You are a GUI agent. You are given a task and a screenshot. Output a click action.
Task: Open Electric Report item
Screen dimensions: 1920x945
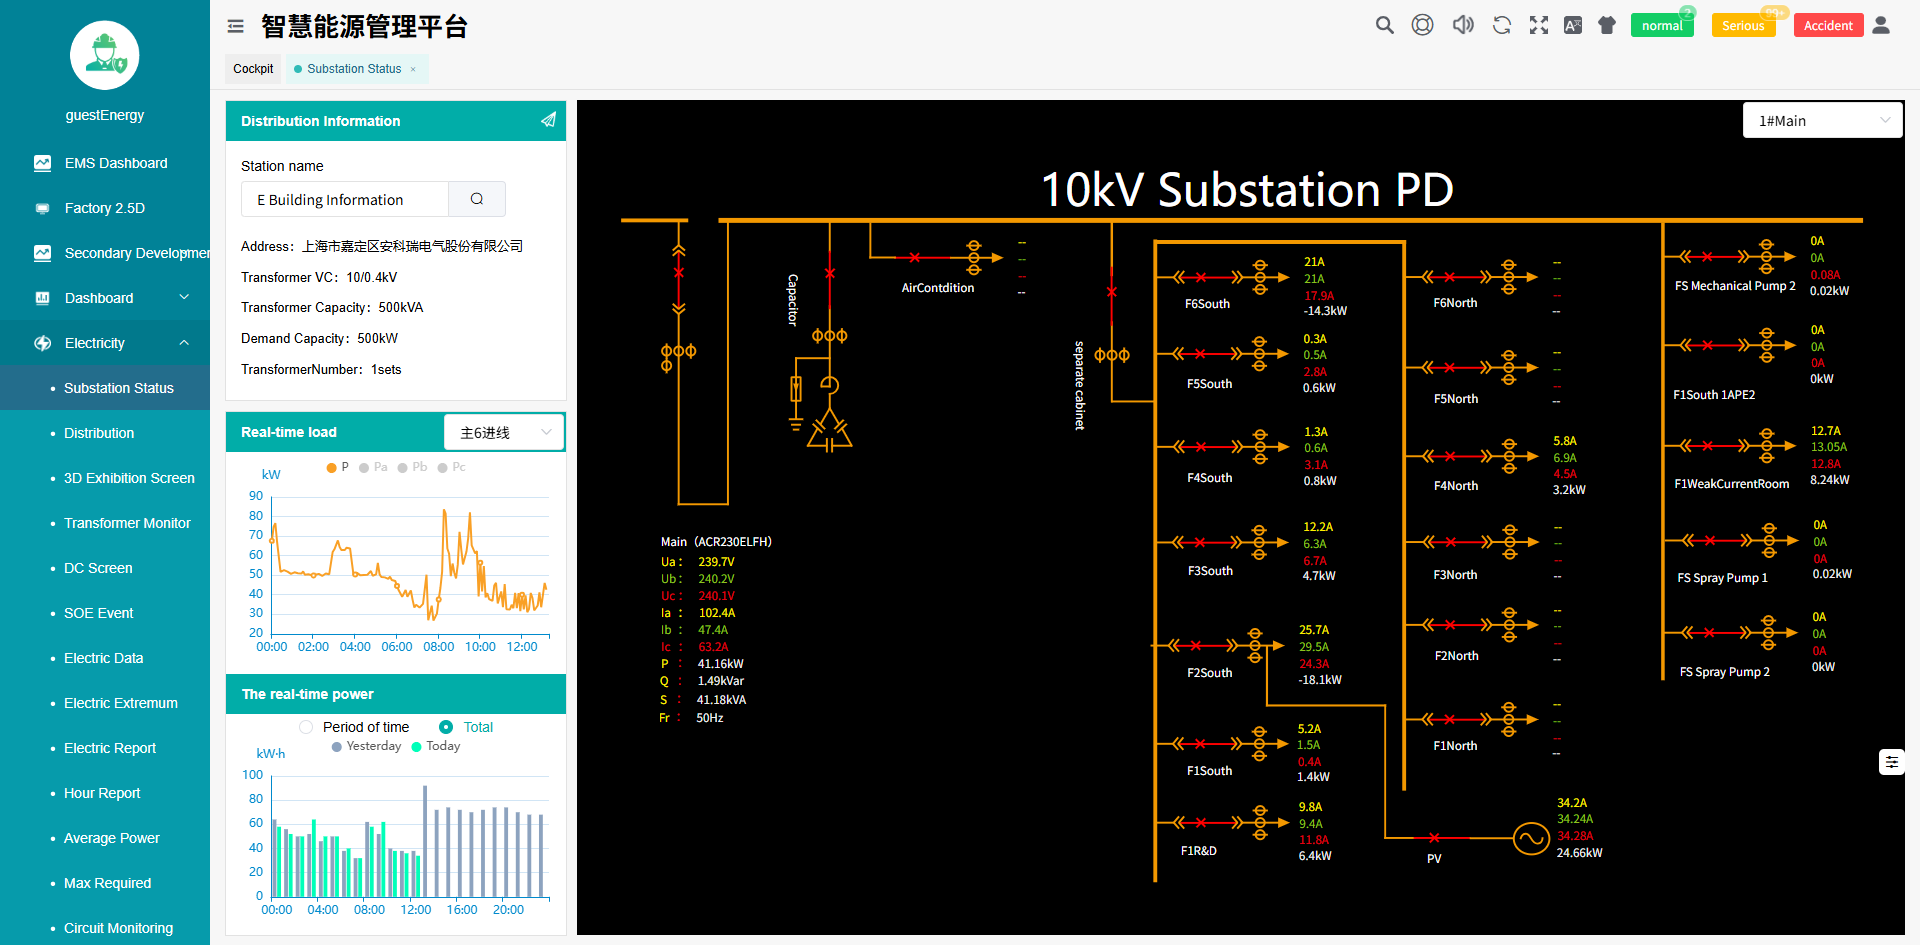tap(105, 748)
